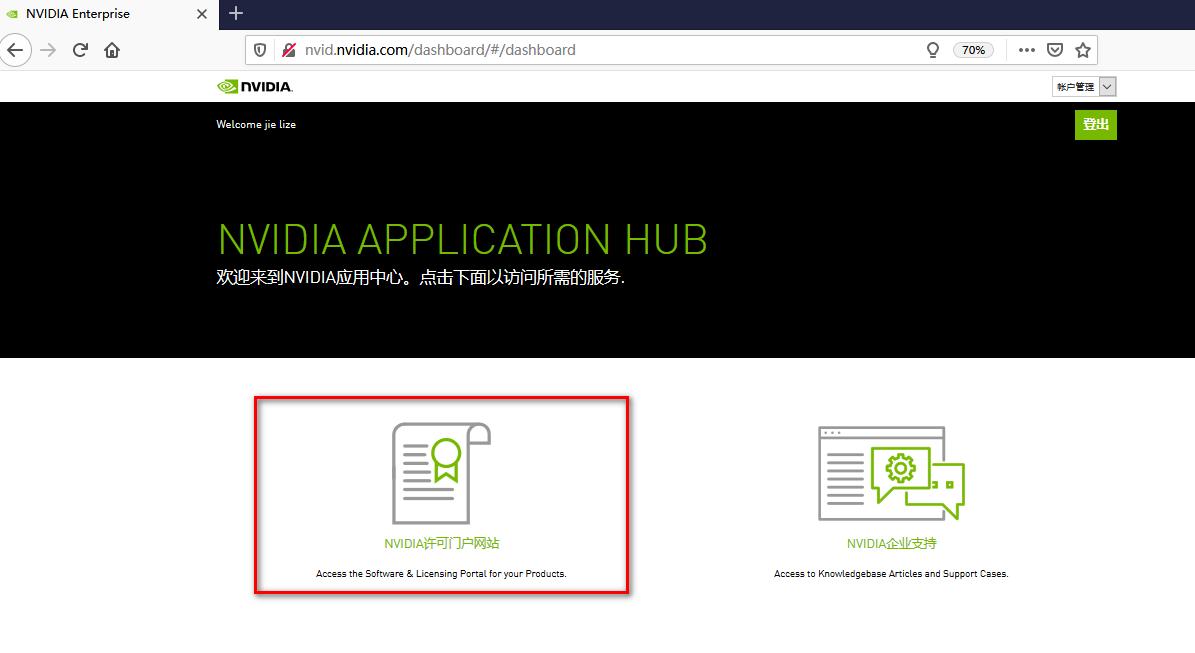Open the NVIDIA许可门户网站 link
This screenshot has width=1195, height=653.
441,544
